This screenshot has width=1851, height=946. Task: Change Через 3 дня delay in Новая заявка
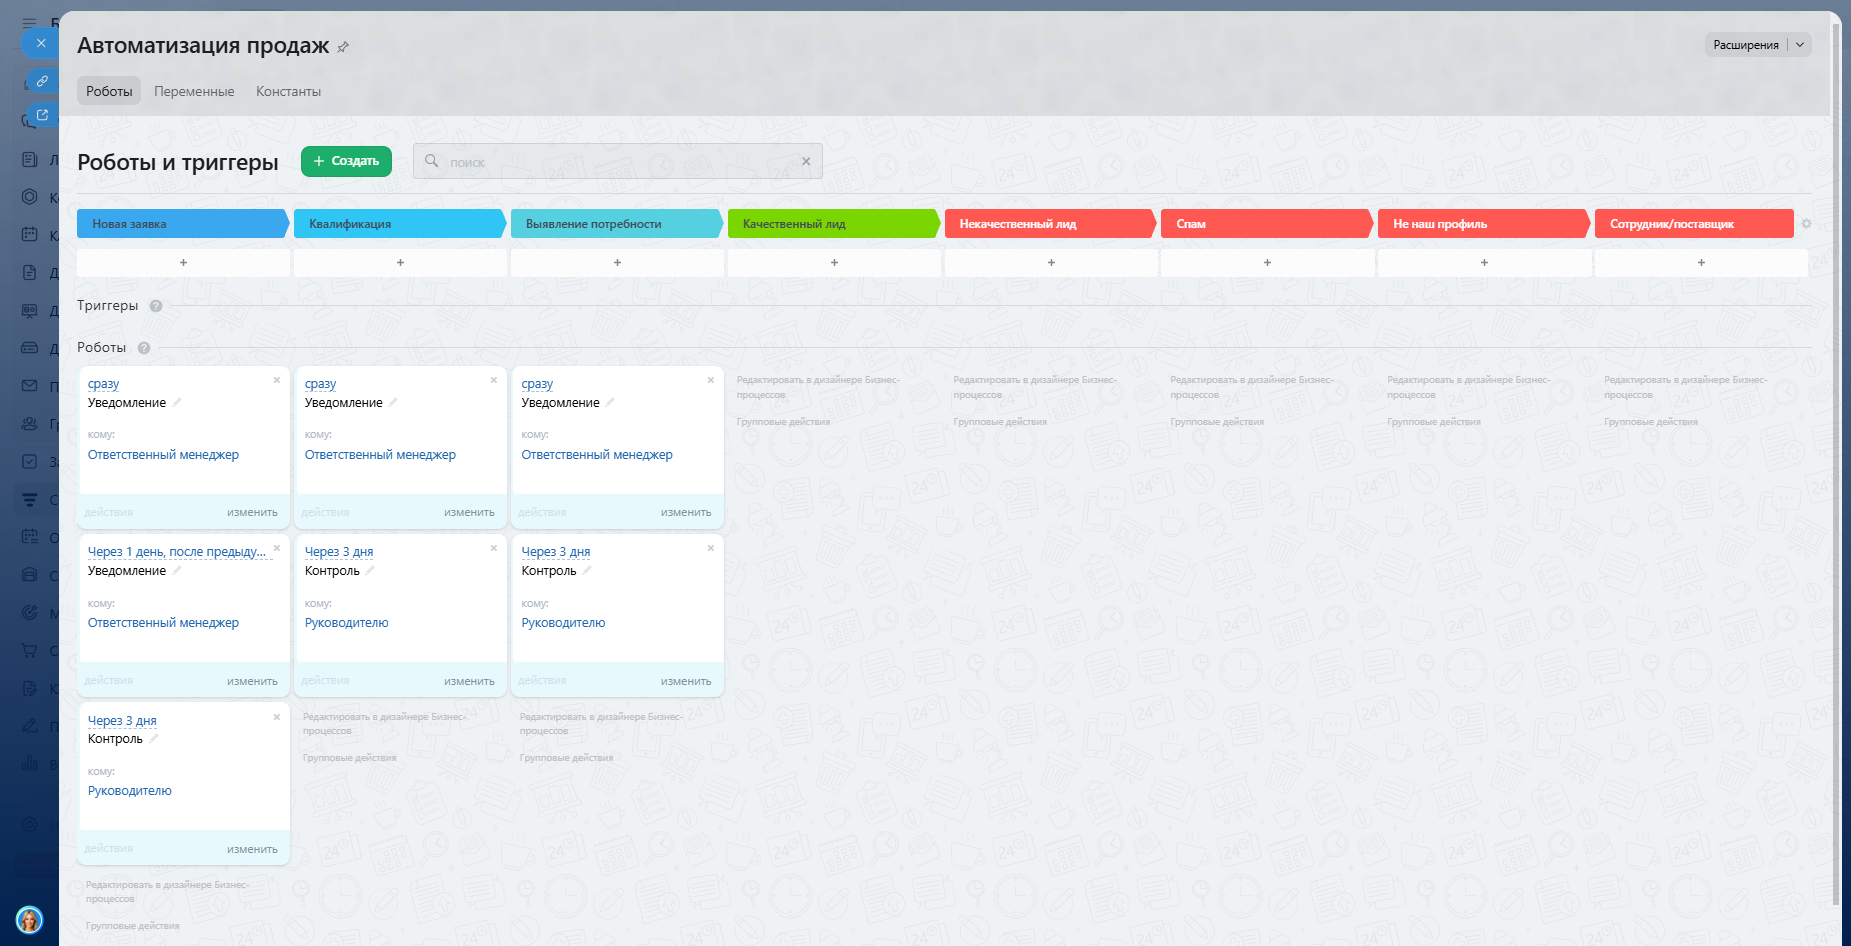(122, 721)
